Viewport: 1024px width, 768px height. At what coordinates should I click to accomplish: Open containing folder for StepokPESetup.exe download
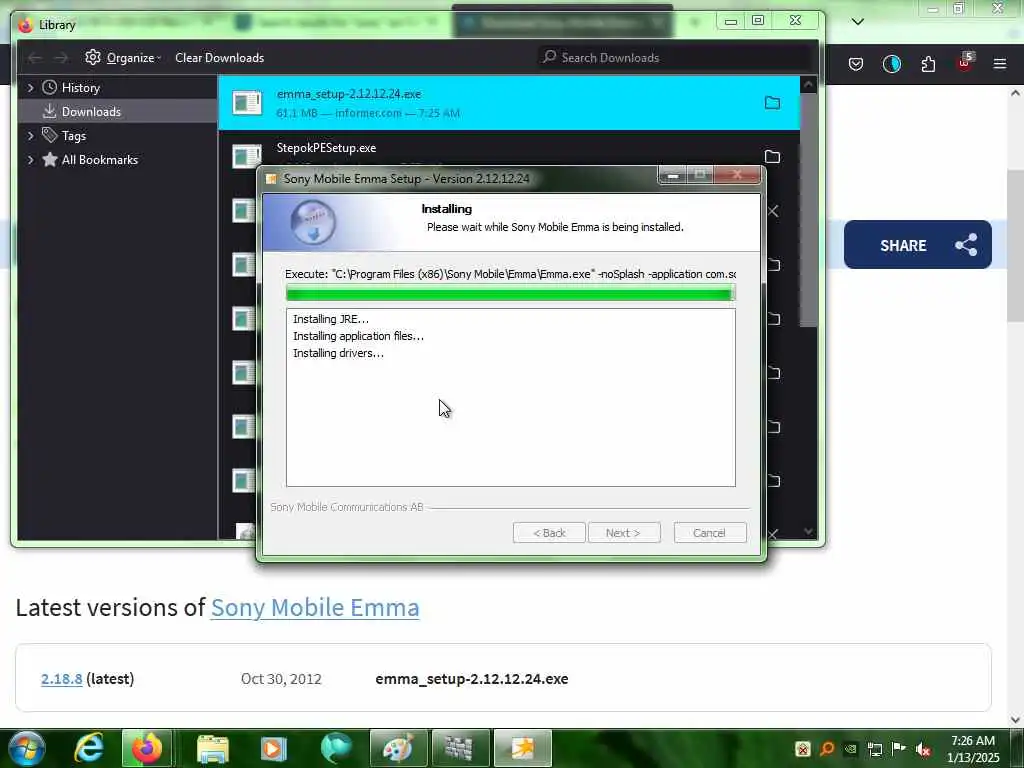point(772,157)
